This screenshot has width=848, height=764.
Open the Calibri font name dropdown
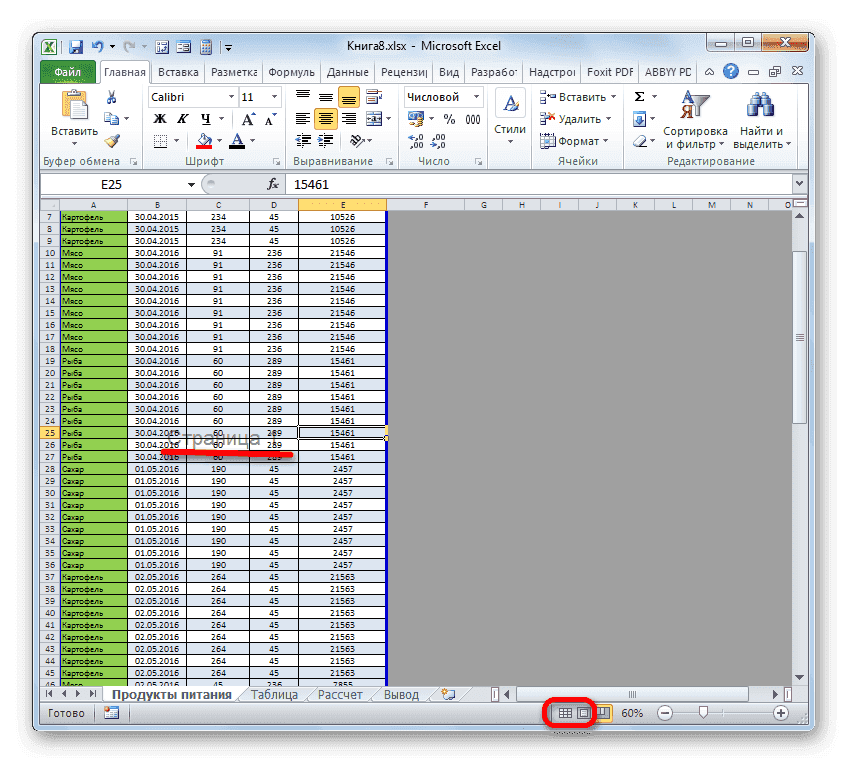pyautogui.click(x=230, y=97)
